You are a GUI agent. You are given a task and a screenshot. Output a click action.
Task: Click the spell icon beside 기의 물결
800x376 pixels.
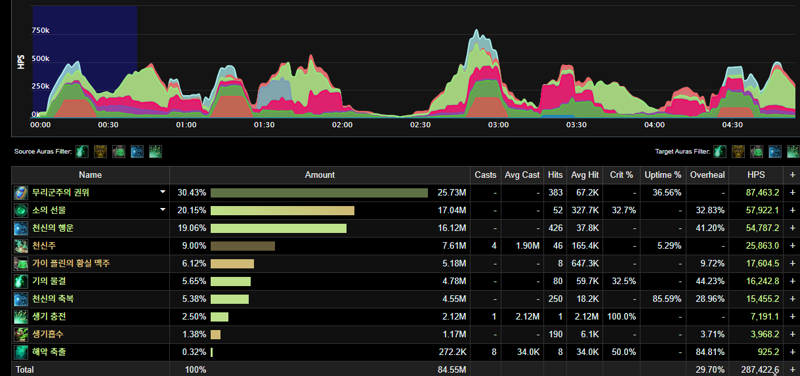(21, 281)
